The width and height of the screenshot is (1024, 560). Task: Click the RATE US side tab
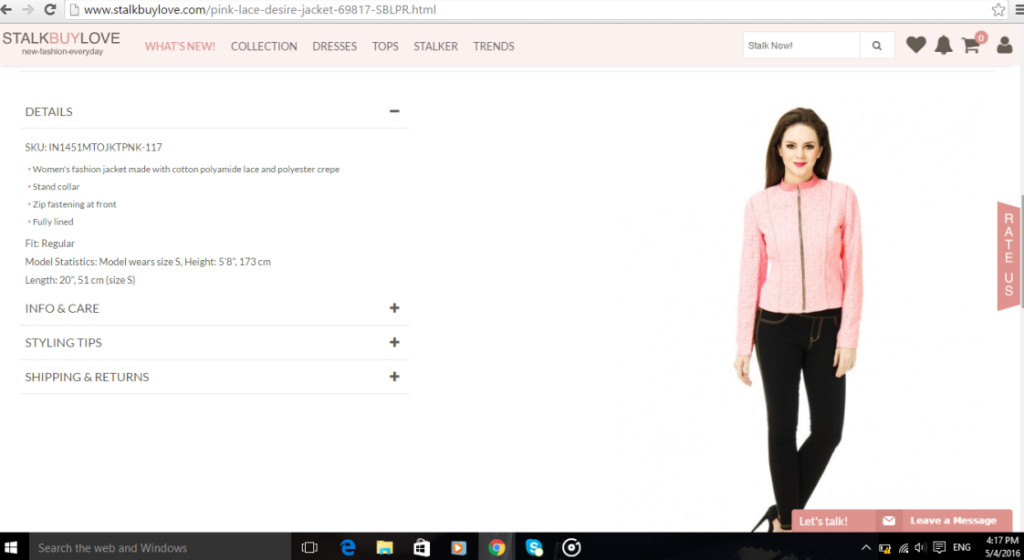tap(1009, 255)
